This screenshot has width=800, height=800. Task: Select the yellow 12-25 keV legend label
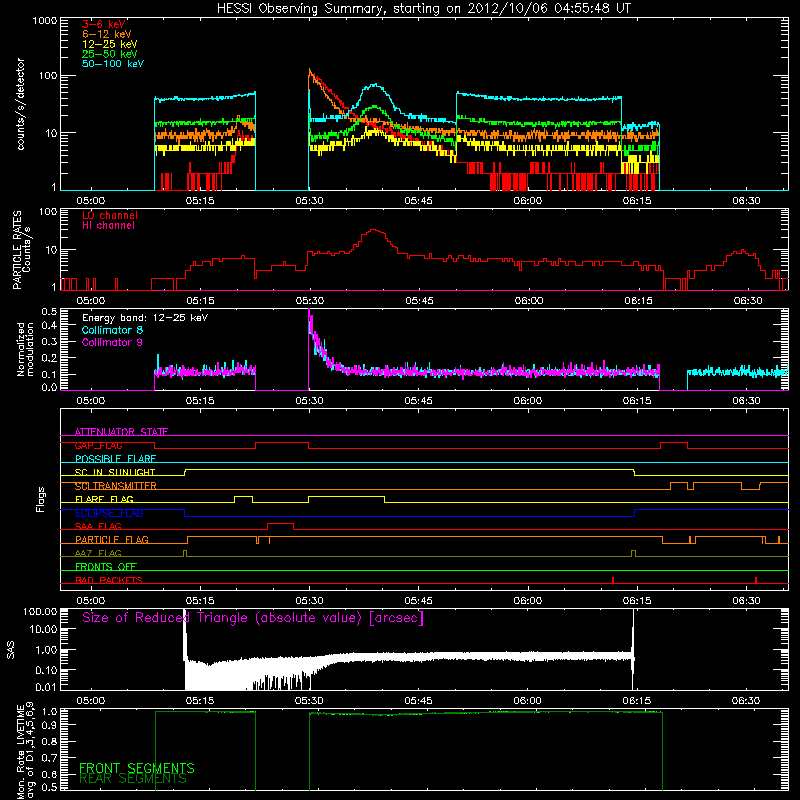(110, 44)
